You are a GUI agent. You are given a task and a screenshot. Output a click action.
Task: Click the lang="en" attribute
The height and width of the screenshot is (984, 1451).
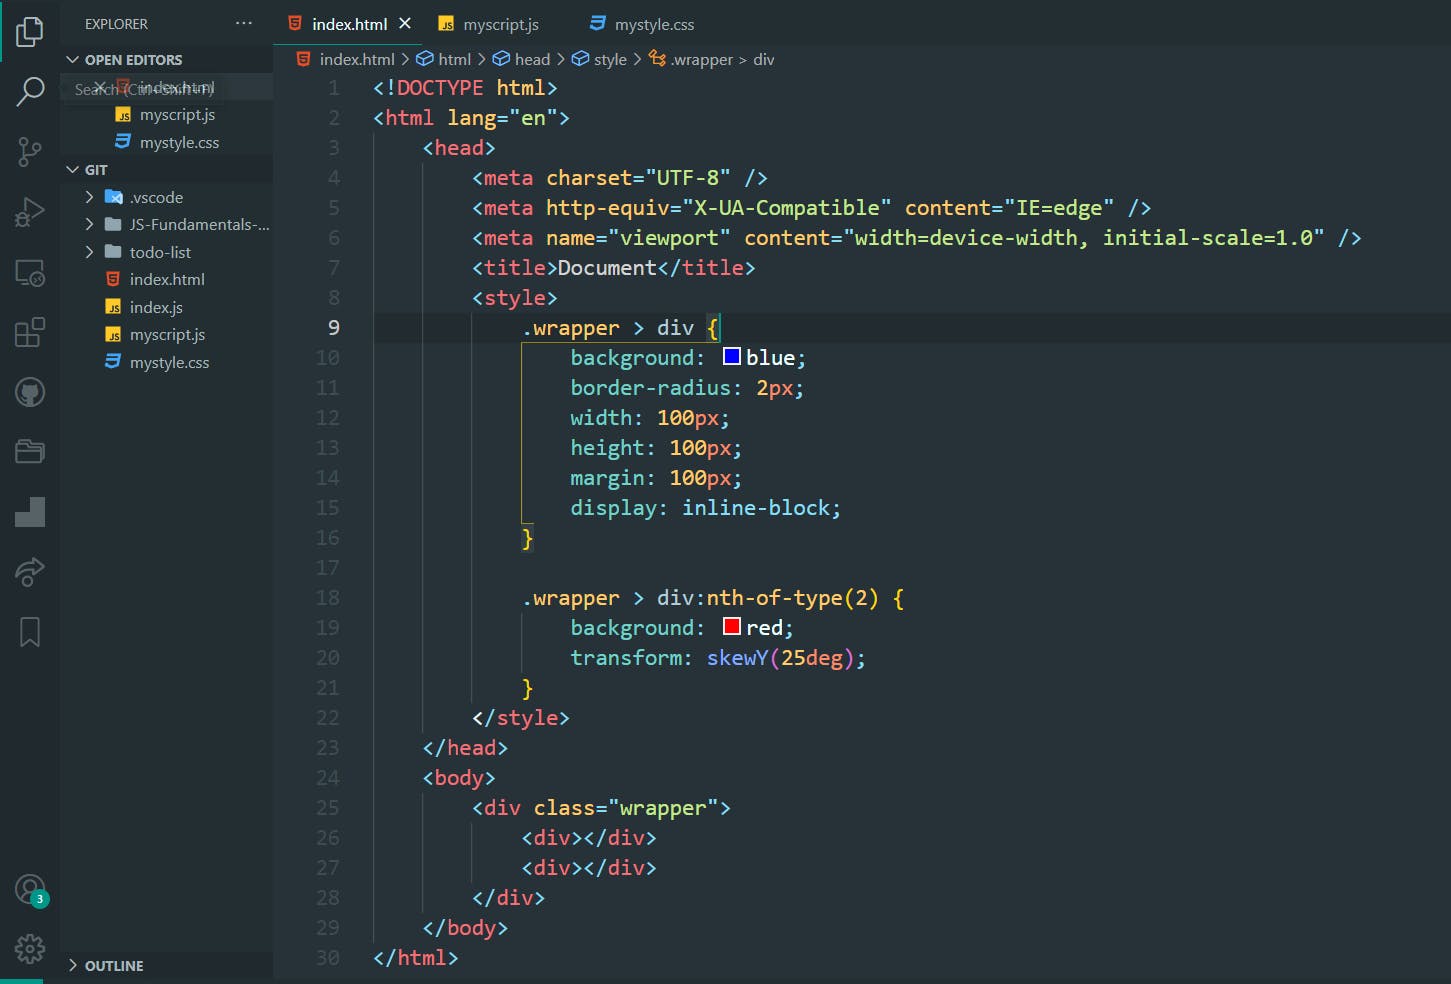pos(502,118)
